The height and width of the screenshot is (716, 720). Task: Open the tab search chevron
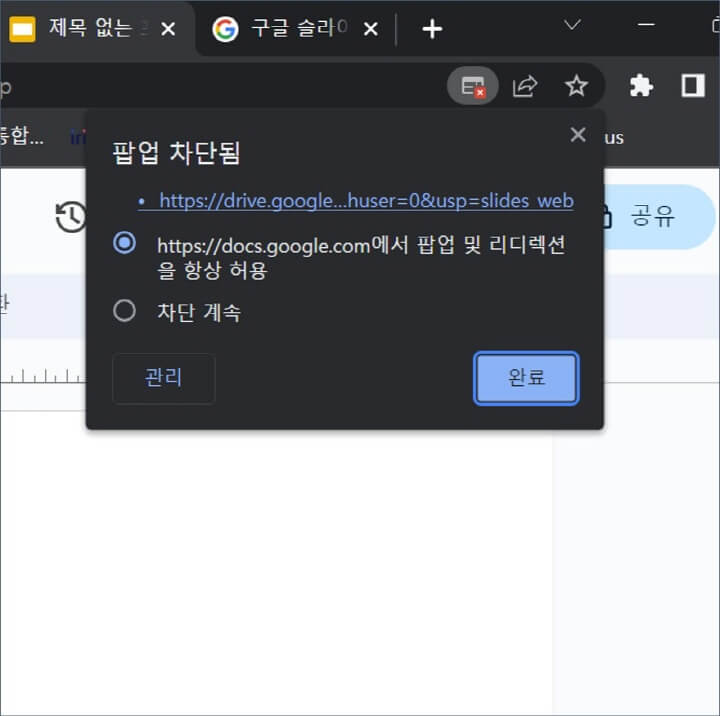pos(572,25)
